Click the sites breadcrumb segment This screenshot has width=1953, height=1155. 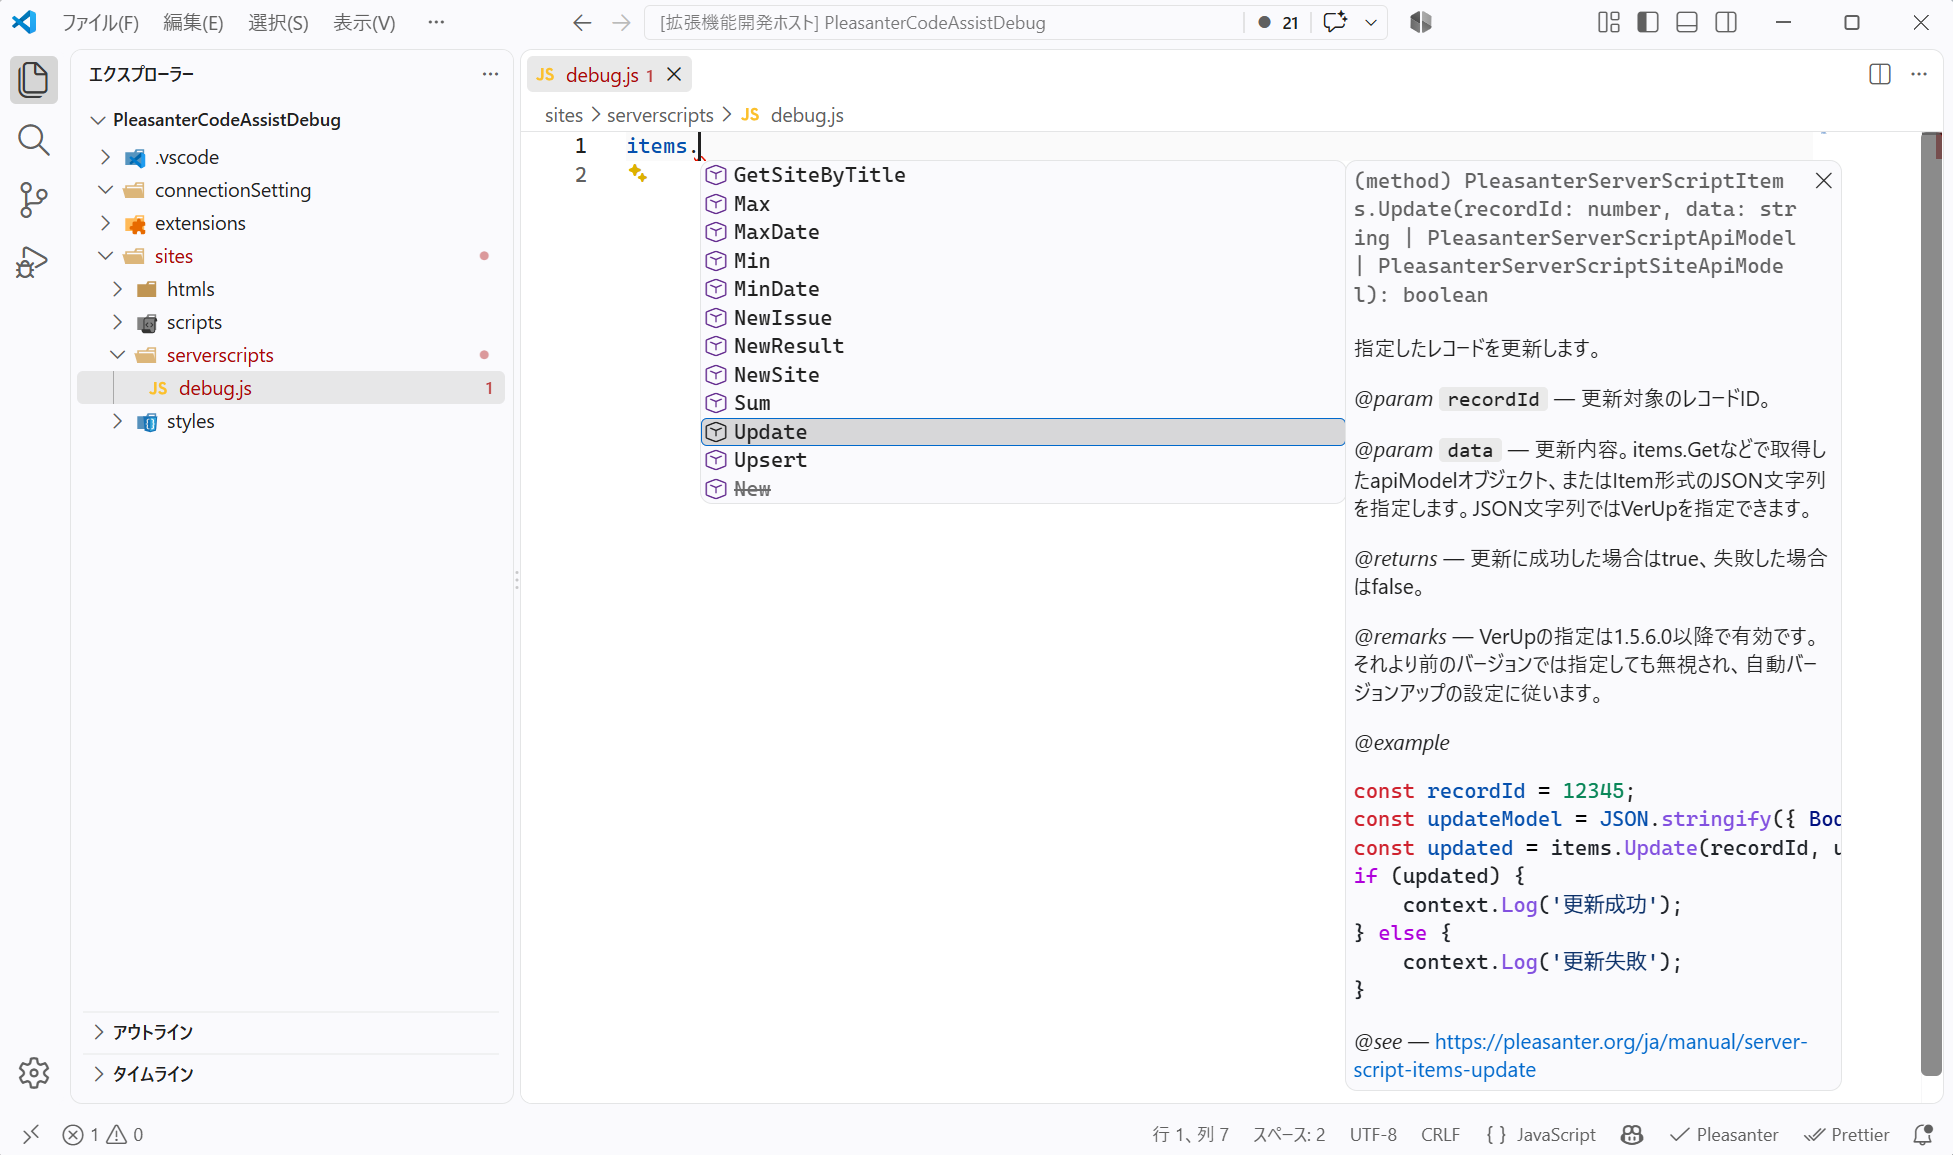(x=564, y=115)
